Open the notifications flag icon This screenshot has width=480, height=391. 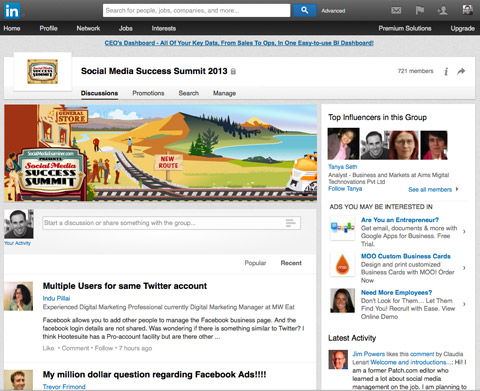pos(420,10)
